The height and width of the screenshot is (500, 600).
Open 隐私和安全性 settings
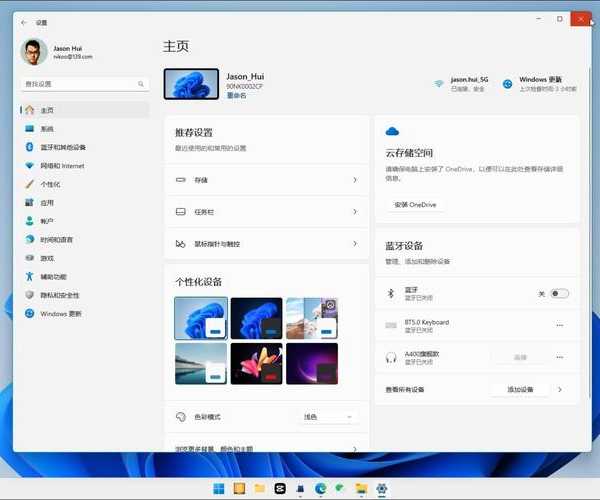click(x=59, y=295)
